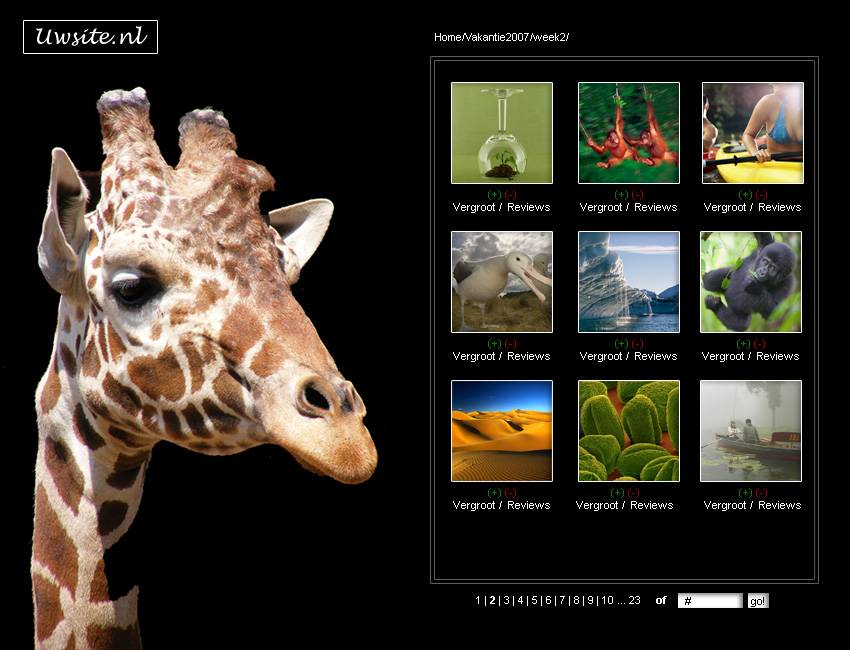Open the foggy boat thumbnail
Image resolution: width=850 pixels, height=650 pixels.
(751, 431)
